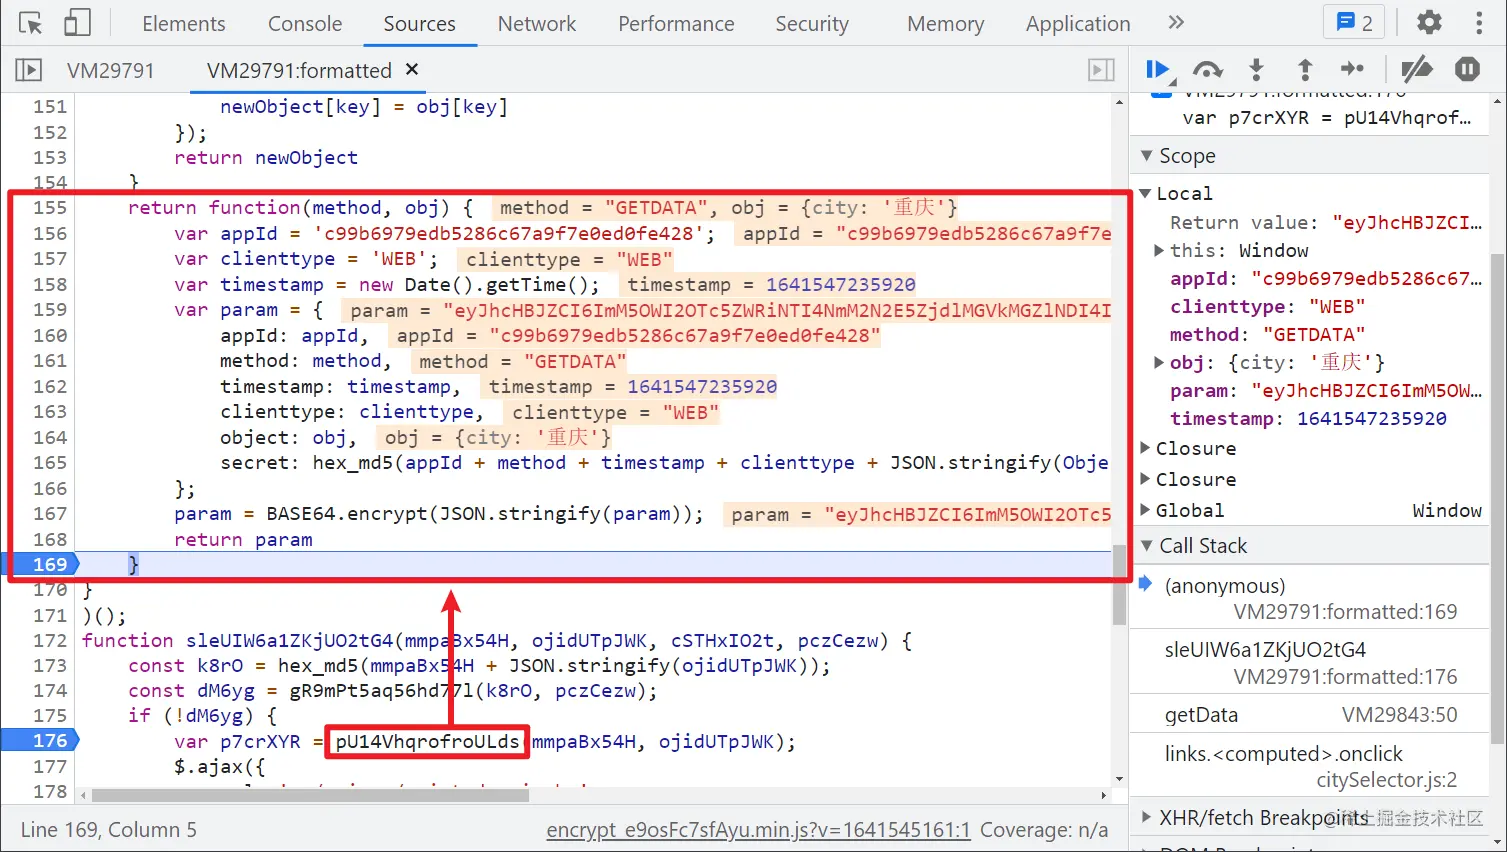Click the appId scope variable
Screen dimensions: 1507x852
pyautogui.click(x=1326, y=278)
